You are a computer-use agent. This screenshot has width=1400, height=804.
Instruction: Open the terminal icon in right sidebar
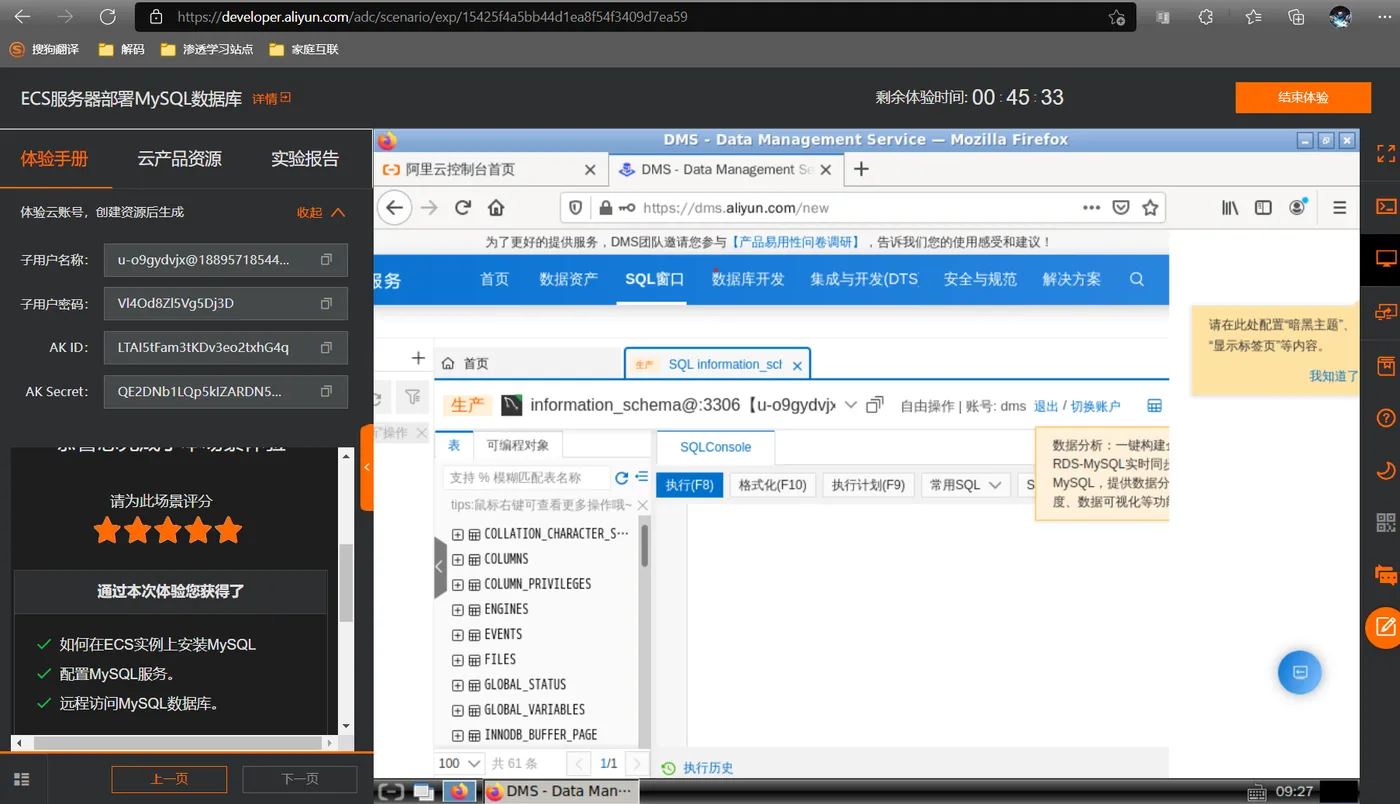[x=1386, y=207]
